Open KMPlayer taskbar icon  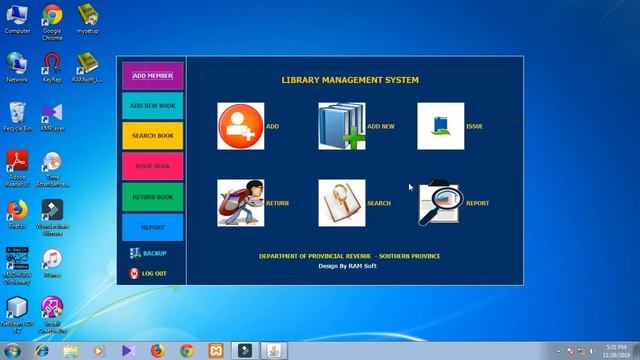click(x=128, y=351)
